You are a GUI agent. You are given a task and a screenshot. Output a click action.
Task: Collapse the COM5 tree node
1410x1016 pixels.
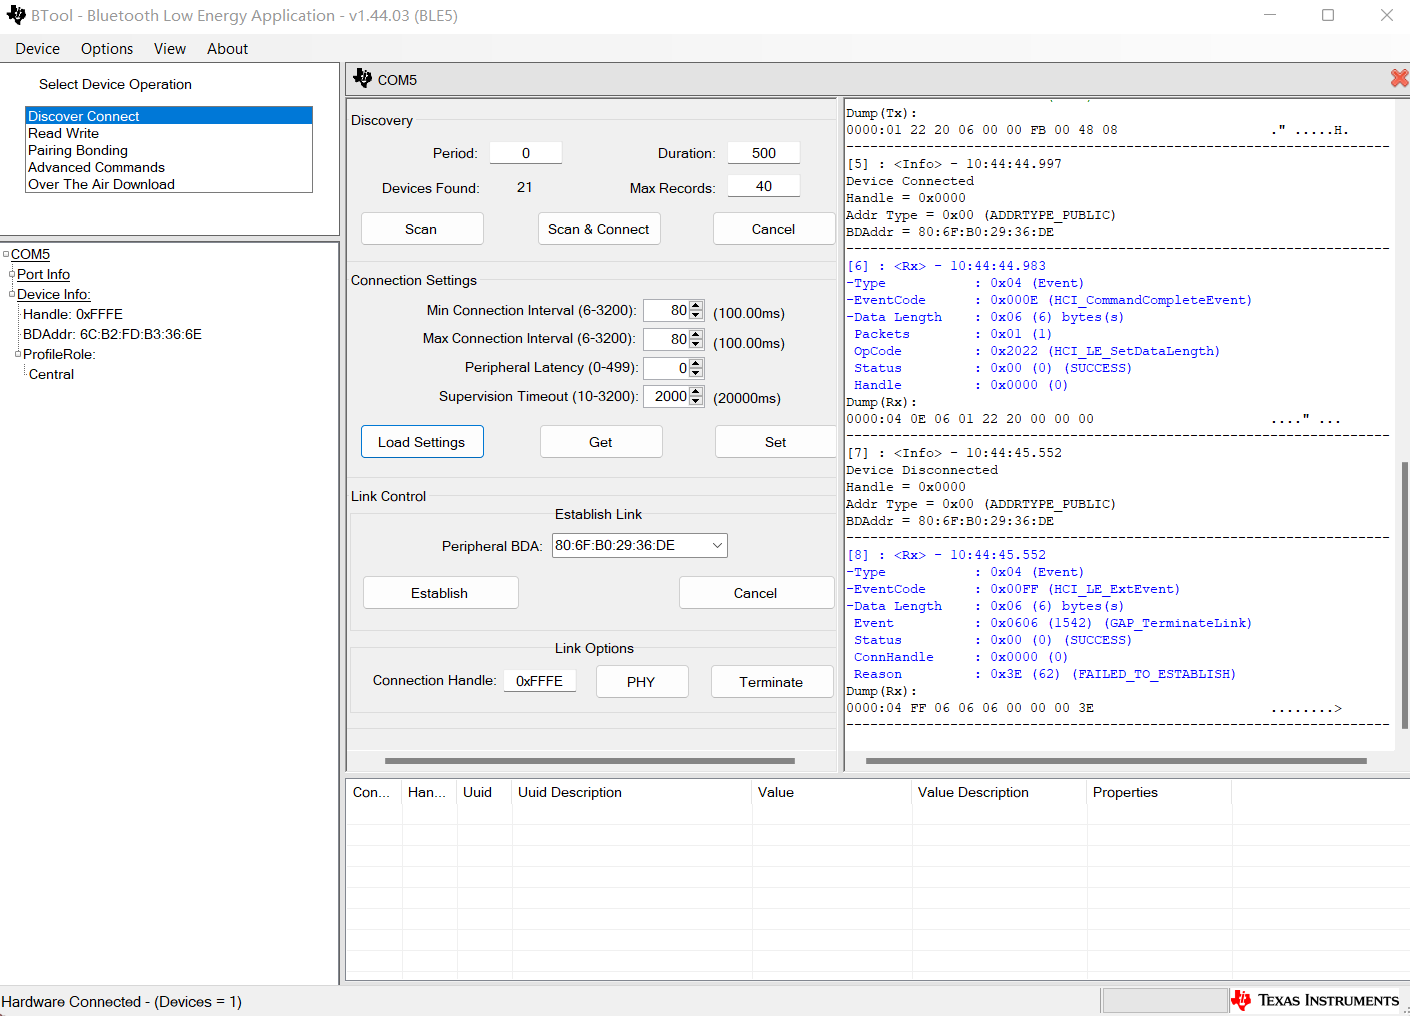coord(6,254)
